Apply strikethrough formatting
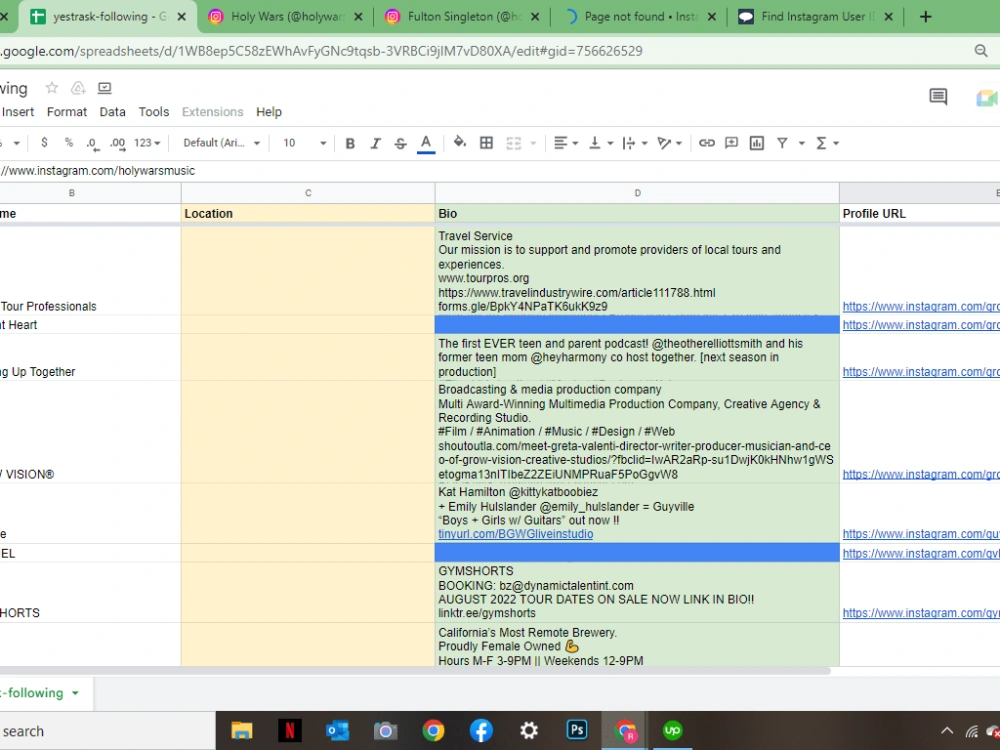The height and width of the screenshot is (750, 1000). click(401, 143)
